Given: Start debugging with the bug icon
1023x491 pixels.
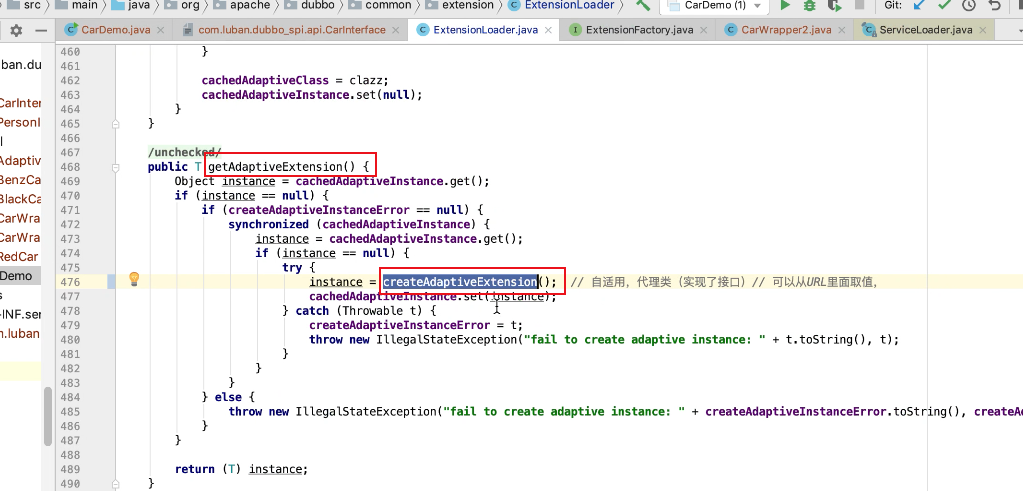Looking at the screenshot, I should click(810, 5).
